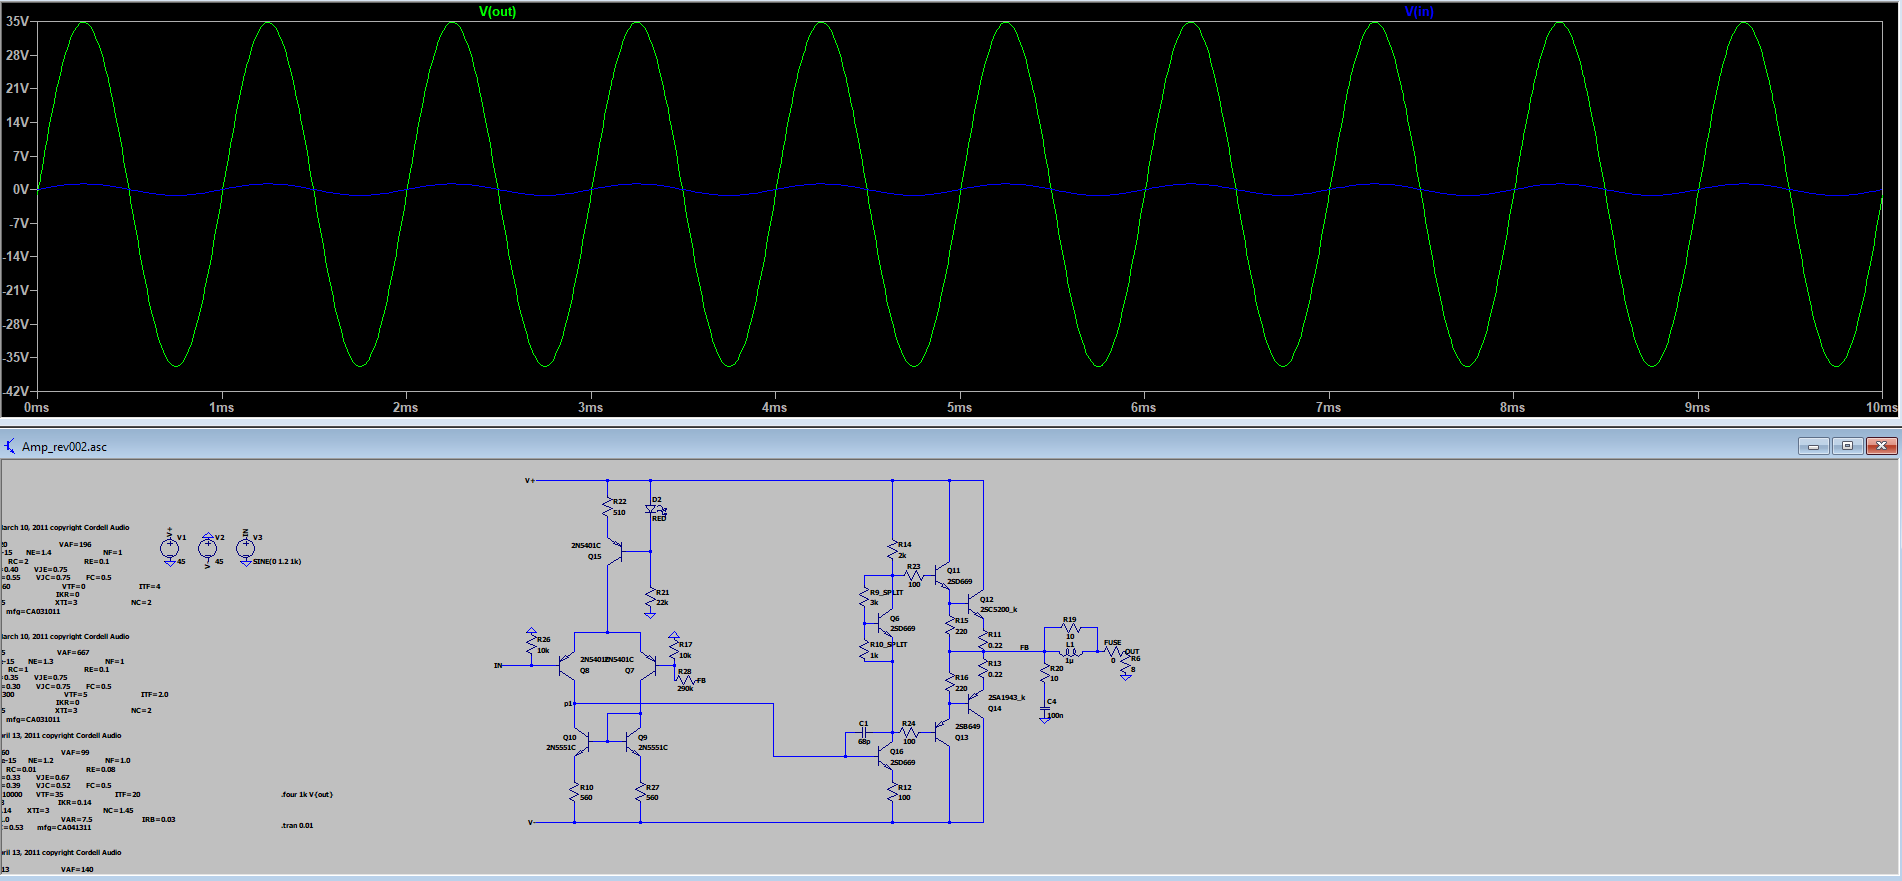The width and height of the screenshot is (1902, 881).
Task: Select feedback resistor R28 290k
Action: coord(684,680)
